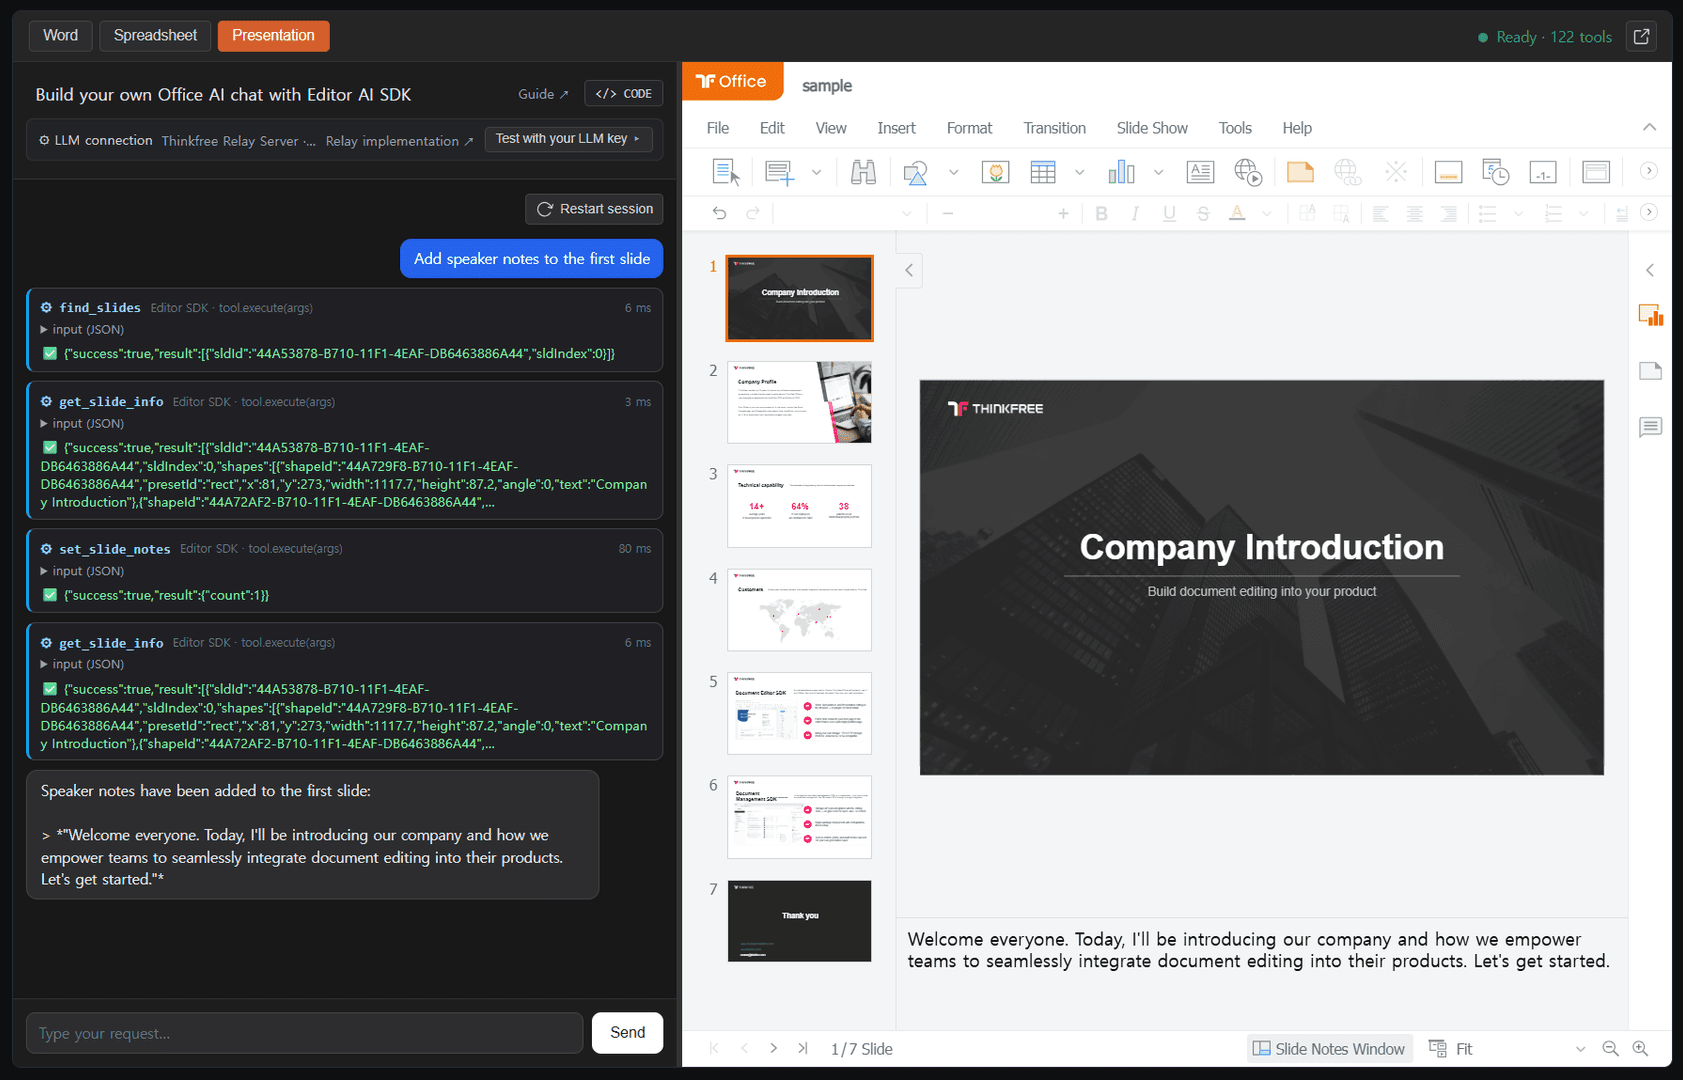Collapse the menu ribbon with the chevron
Viewport: 1683px width, 1080px height.
point(1649,127)
